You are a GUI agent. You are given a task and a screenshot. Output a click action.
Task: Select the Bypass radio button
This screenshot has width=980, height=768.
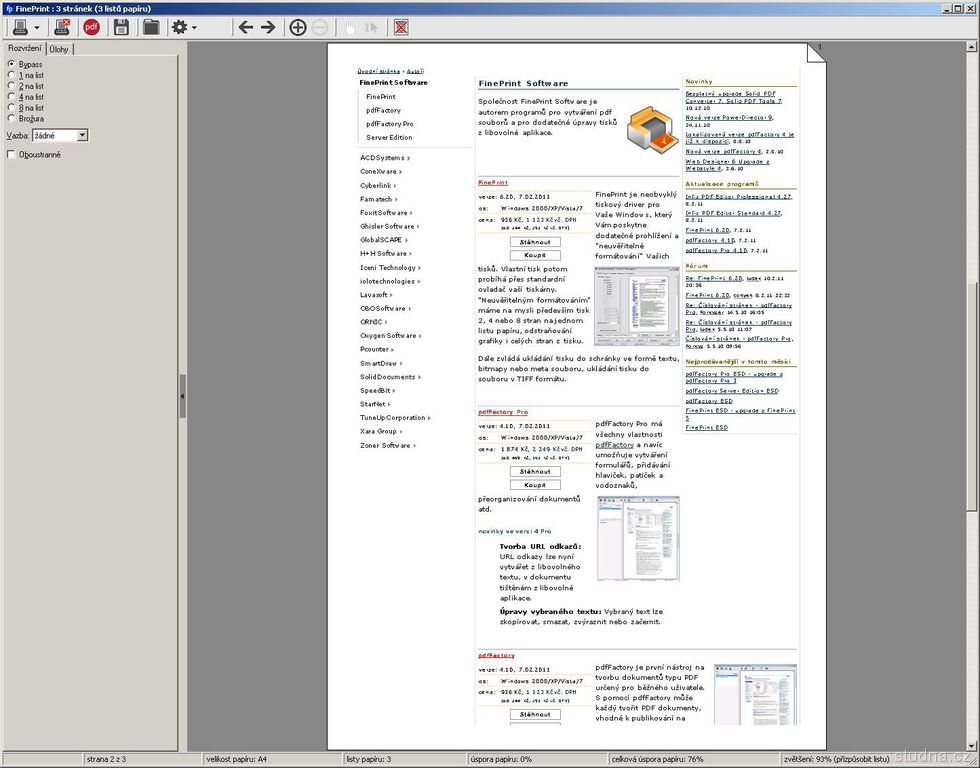[12, 64]
